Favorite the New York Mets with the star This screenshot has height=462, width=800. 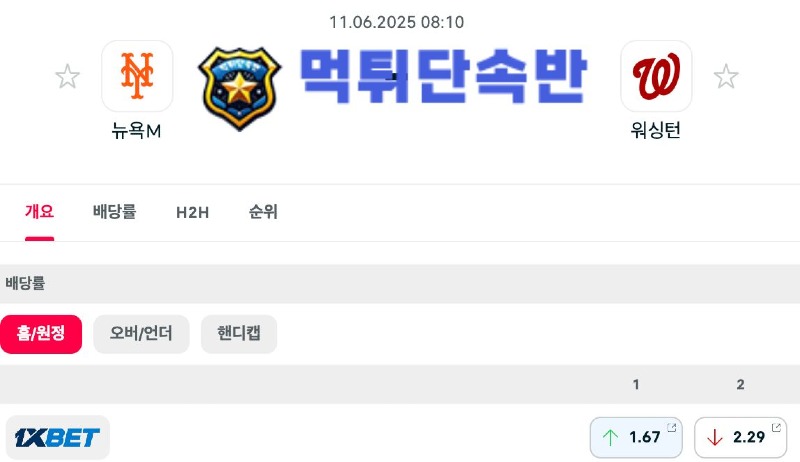coord(67,76)
